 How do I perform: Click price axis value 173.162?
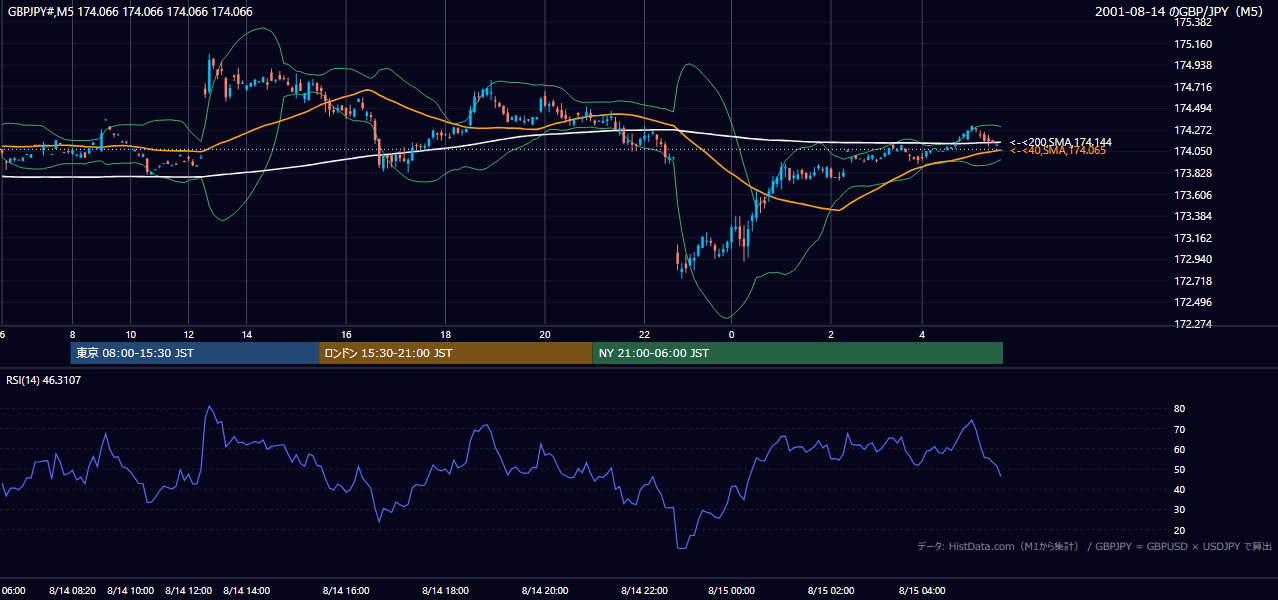tap(1193, 238)
